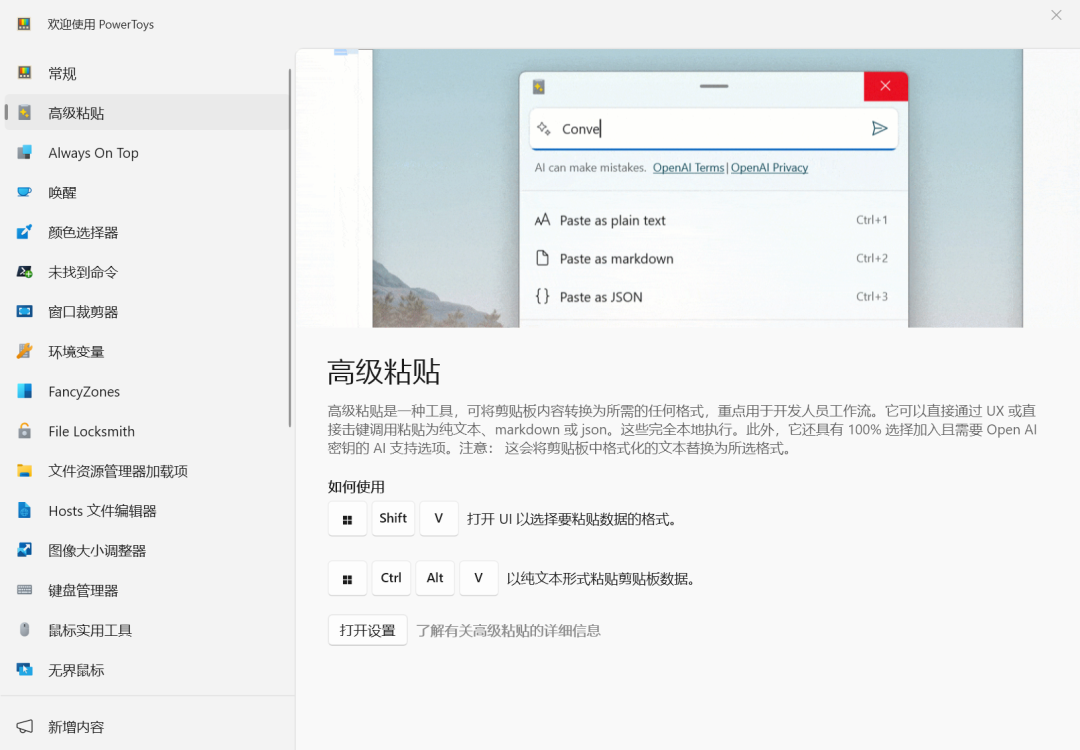Click the Alt key badge
1080x750 pixels.
pyautogui.click(x=435, y=578)
